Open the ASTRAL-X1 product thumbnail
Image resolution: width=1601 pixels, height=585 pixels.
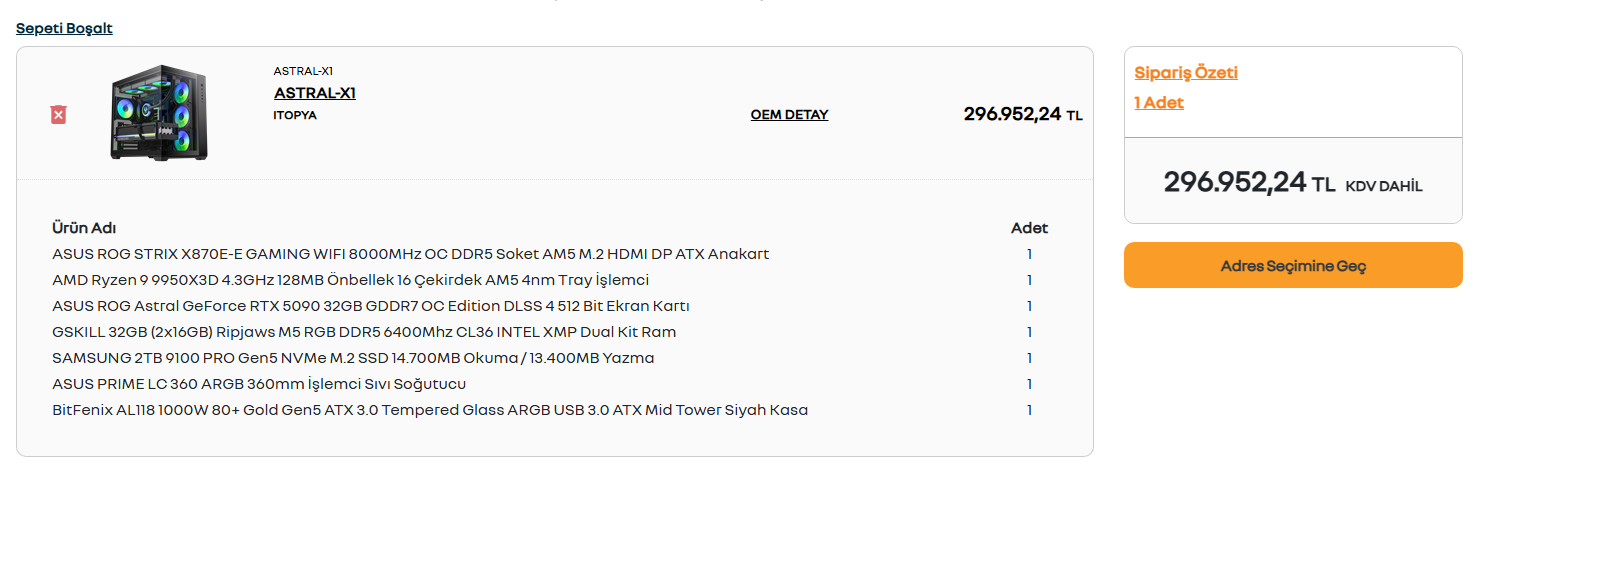pyautogui.click(x=159, y=113)
